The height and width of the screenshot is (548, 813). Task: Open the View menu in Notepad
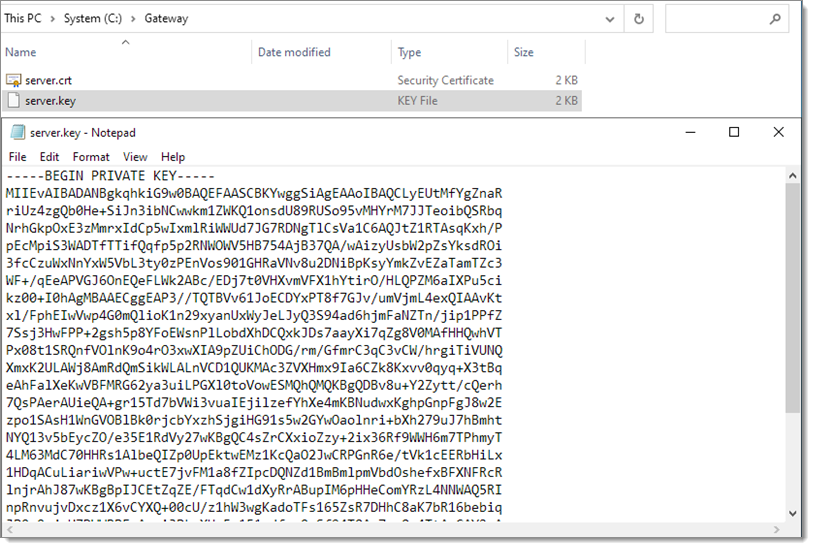(x=135, y=157)
